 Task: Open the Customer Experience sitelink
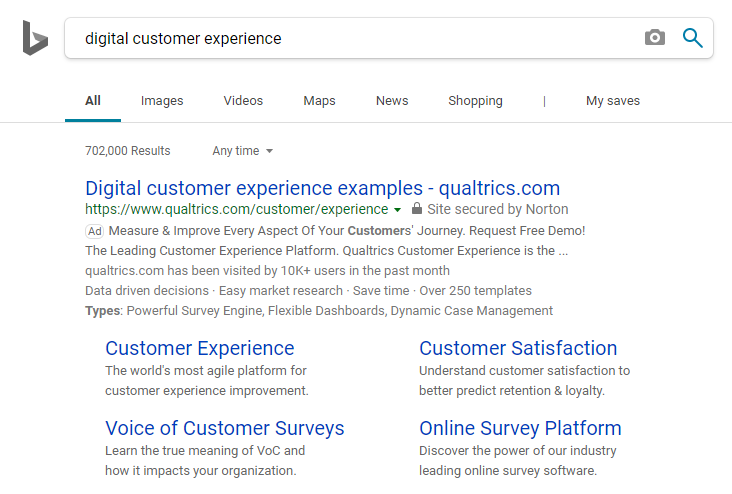[199, 348]
